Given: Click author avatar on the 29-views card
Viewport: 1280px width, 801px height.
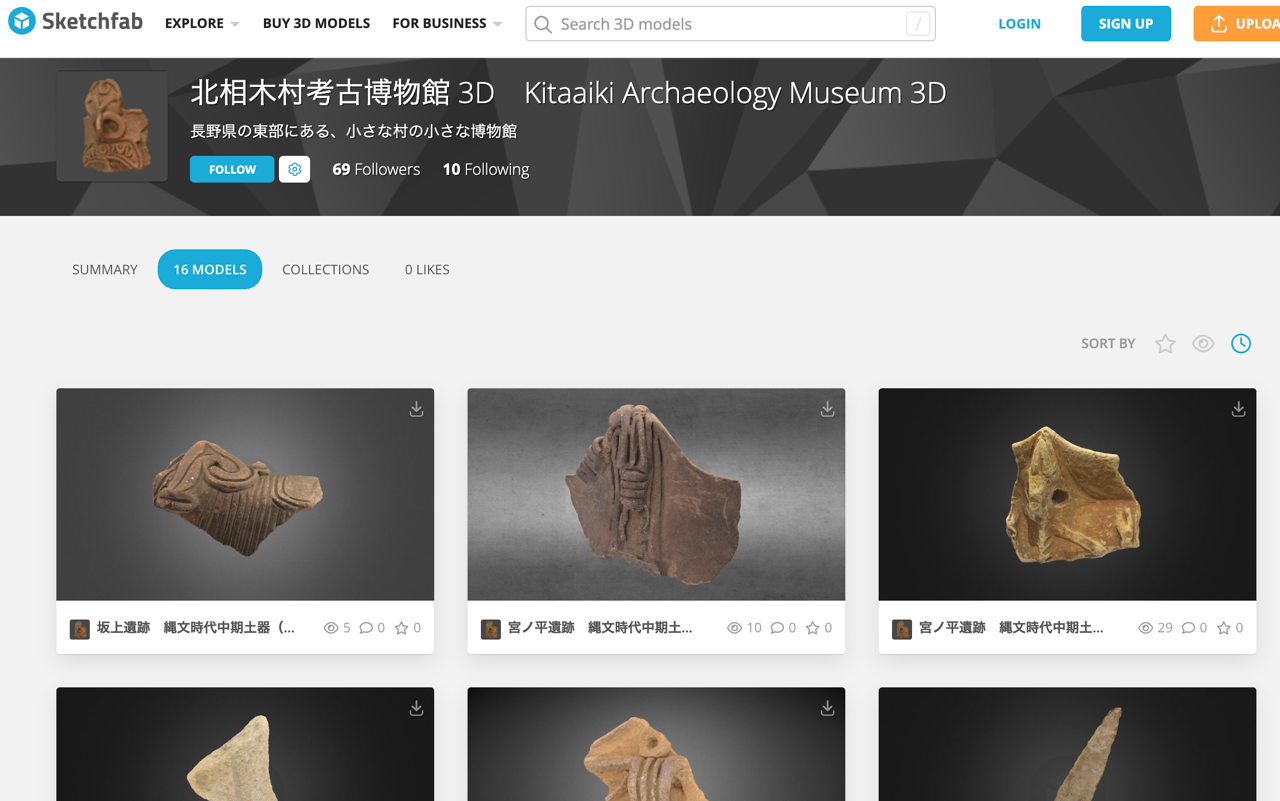Looking at the screenshot, I should [x=902, y=629].
